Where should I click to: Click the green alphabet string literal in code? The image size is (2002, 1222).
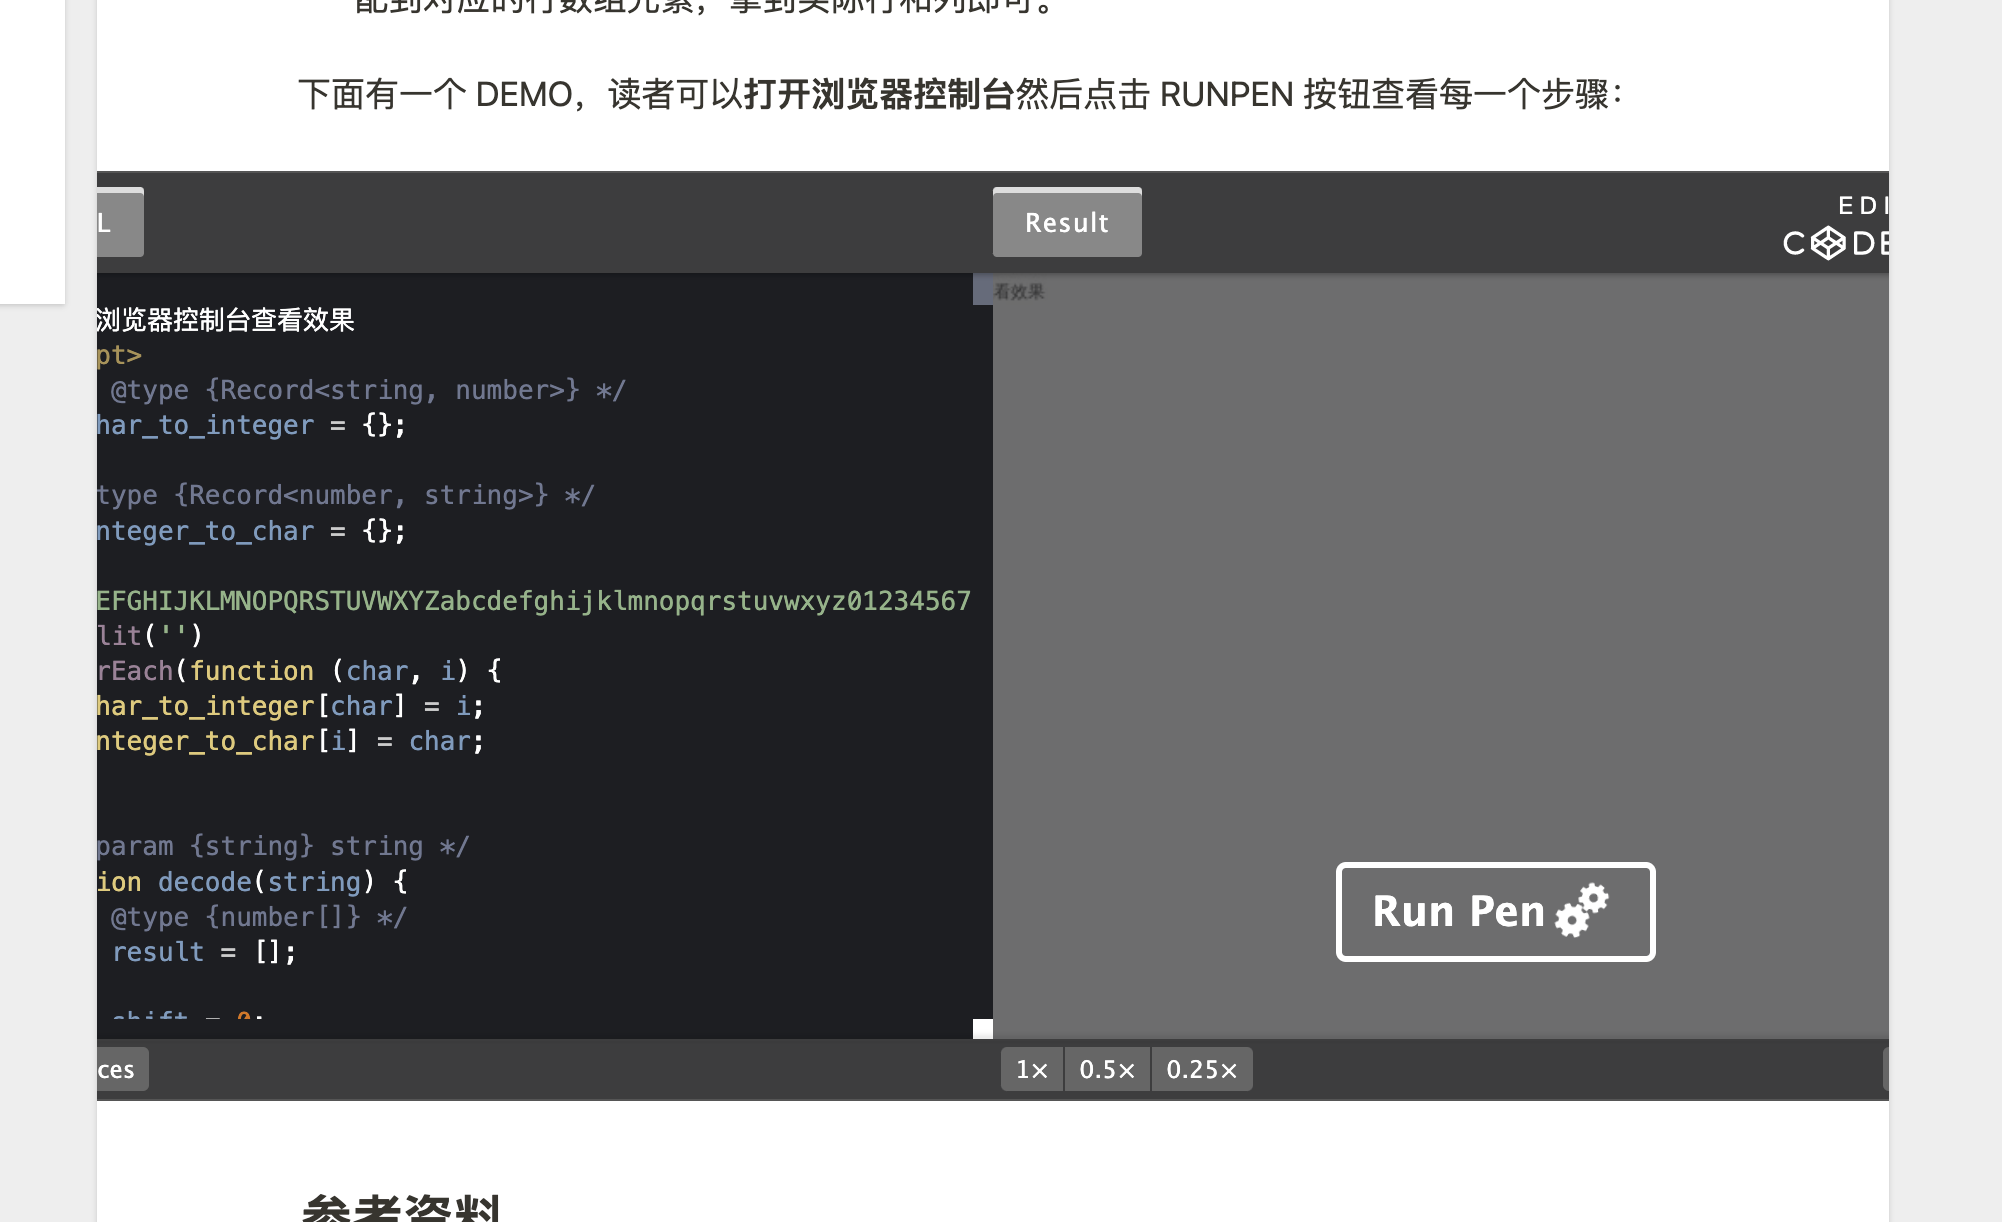pos(530,600)
